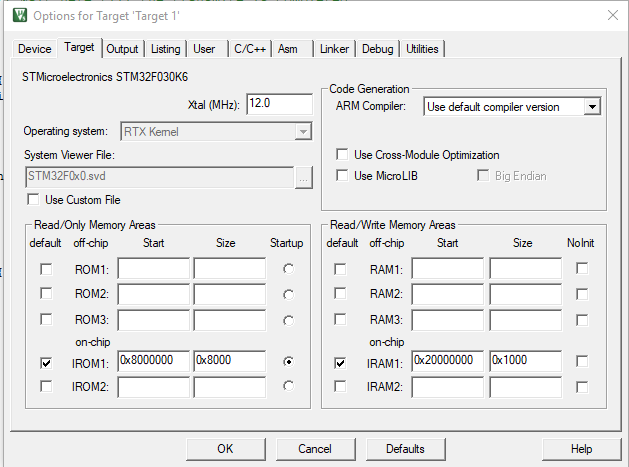Image resolution: width=629 pixels, height=467 pixels.
Task: Edit IROM1 Size value 0x8000
Action: click(229, 361)
